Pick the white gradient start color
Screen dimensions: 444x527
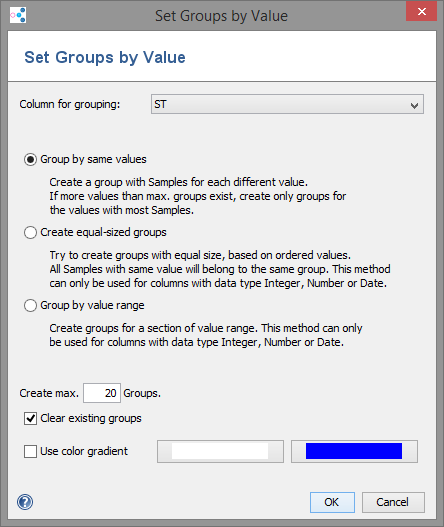click(220, 451)
